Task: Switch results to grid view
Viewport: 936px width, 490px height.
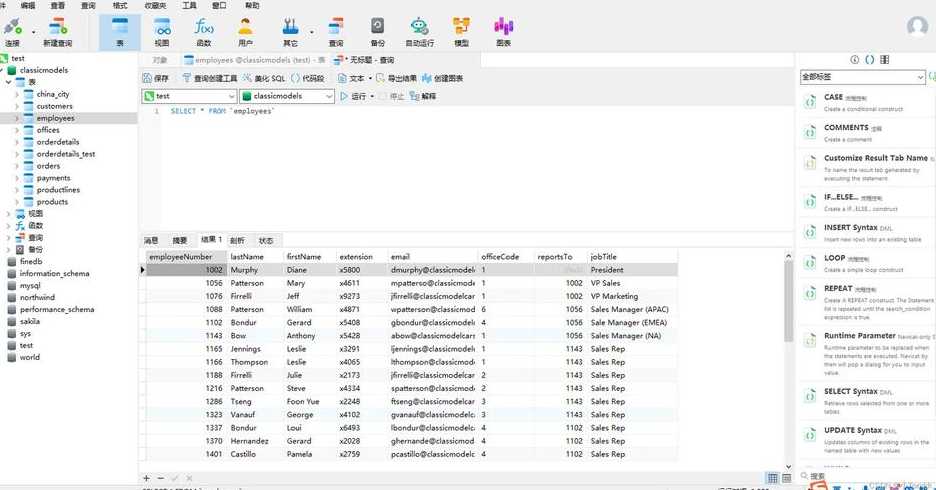Action: coord(772,478)
